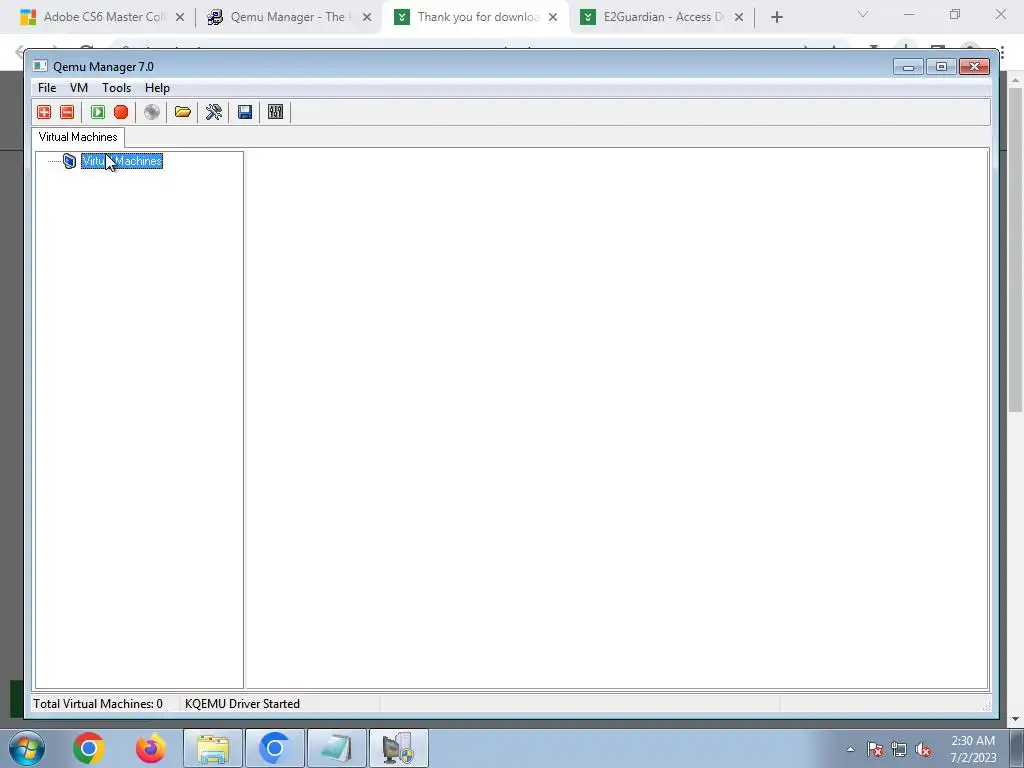Open the File menu
This screenshot has width=1024, height=768.
[47, 88]
